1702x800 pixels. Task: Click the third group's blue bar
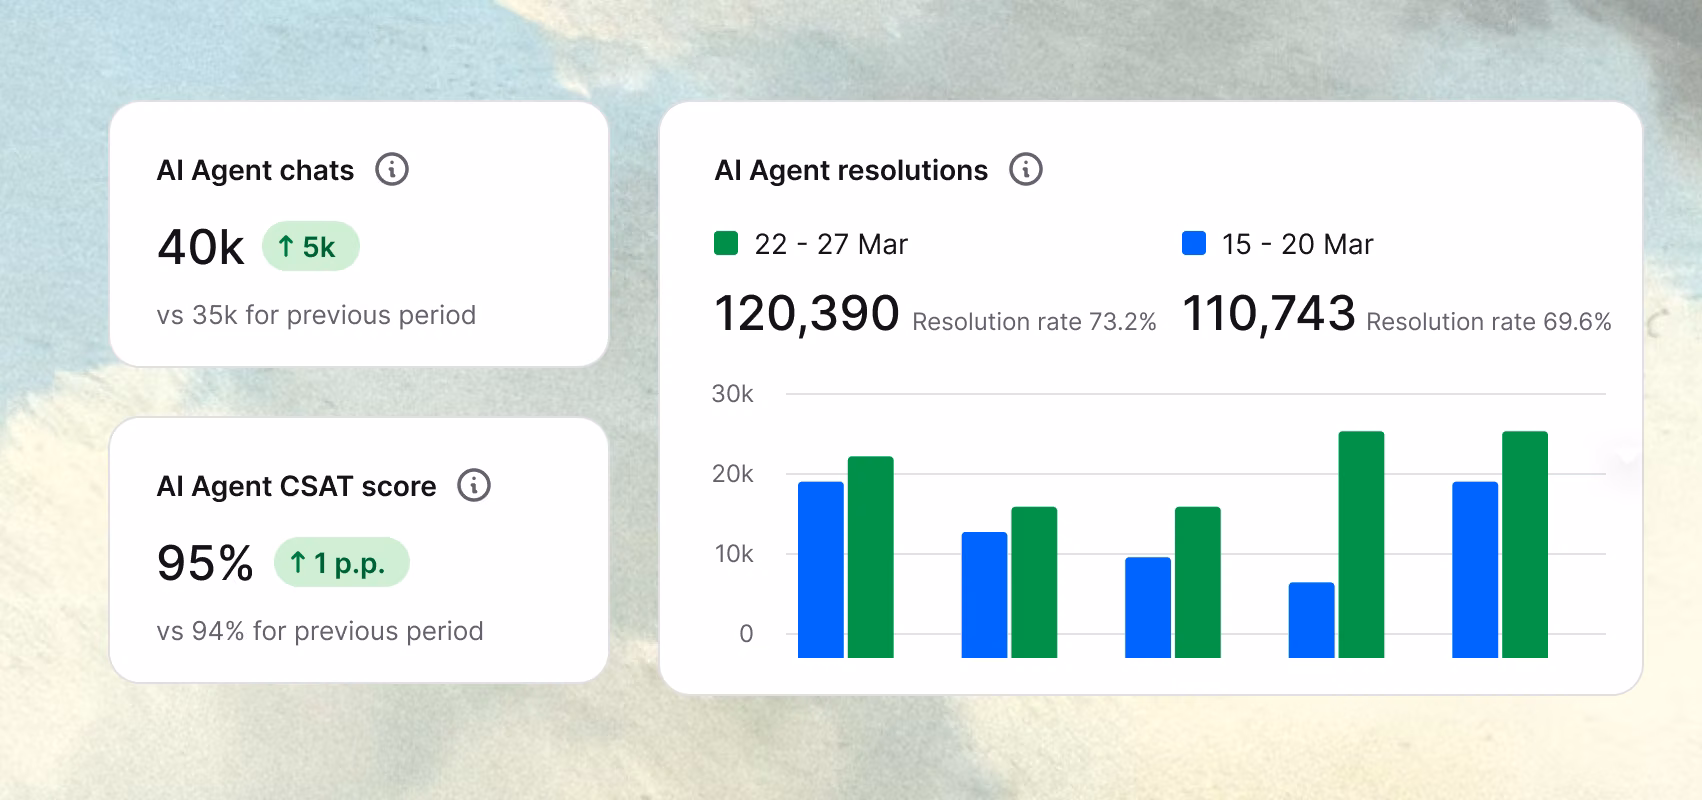(x=1148, y=608)
